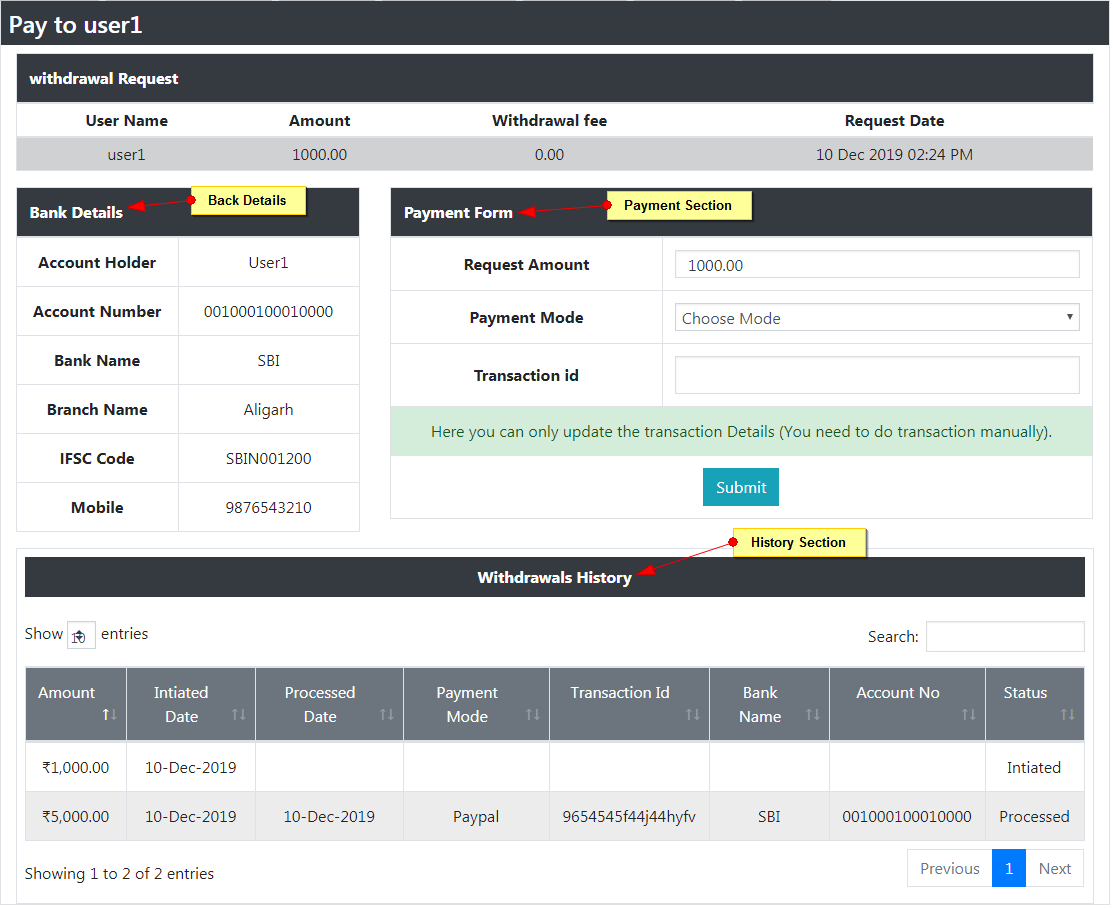Click inside the Search field
Viewport: 1113px width, 908px height.
1004,636
